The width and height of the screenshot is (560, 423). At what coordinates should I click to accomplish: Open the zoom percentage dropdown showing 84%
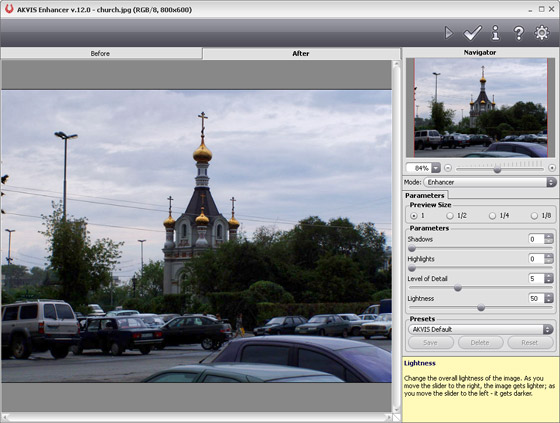(x=436, y=168)
